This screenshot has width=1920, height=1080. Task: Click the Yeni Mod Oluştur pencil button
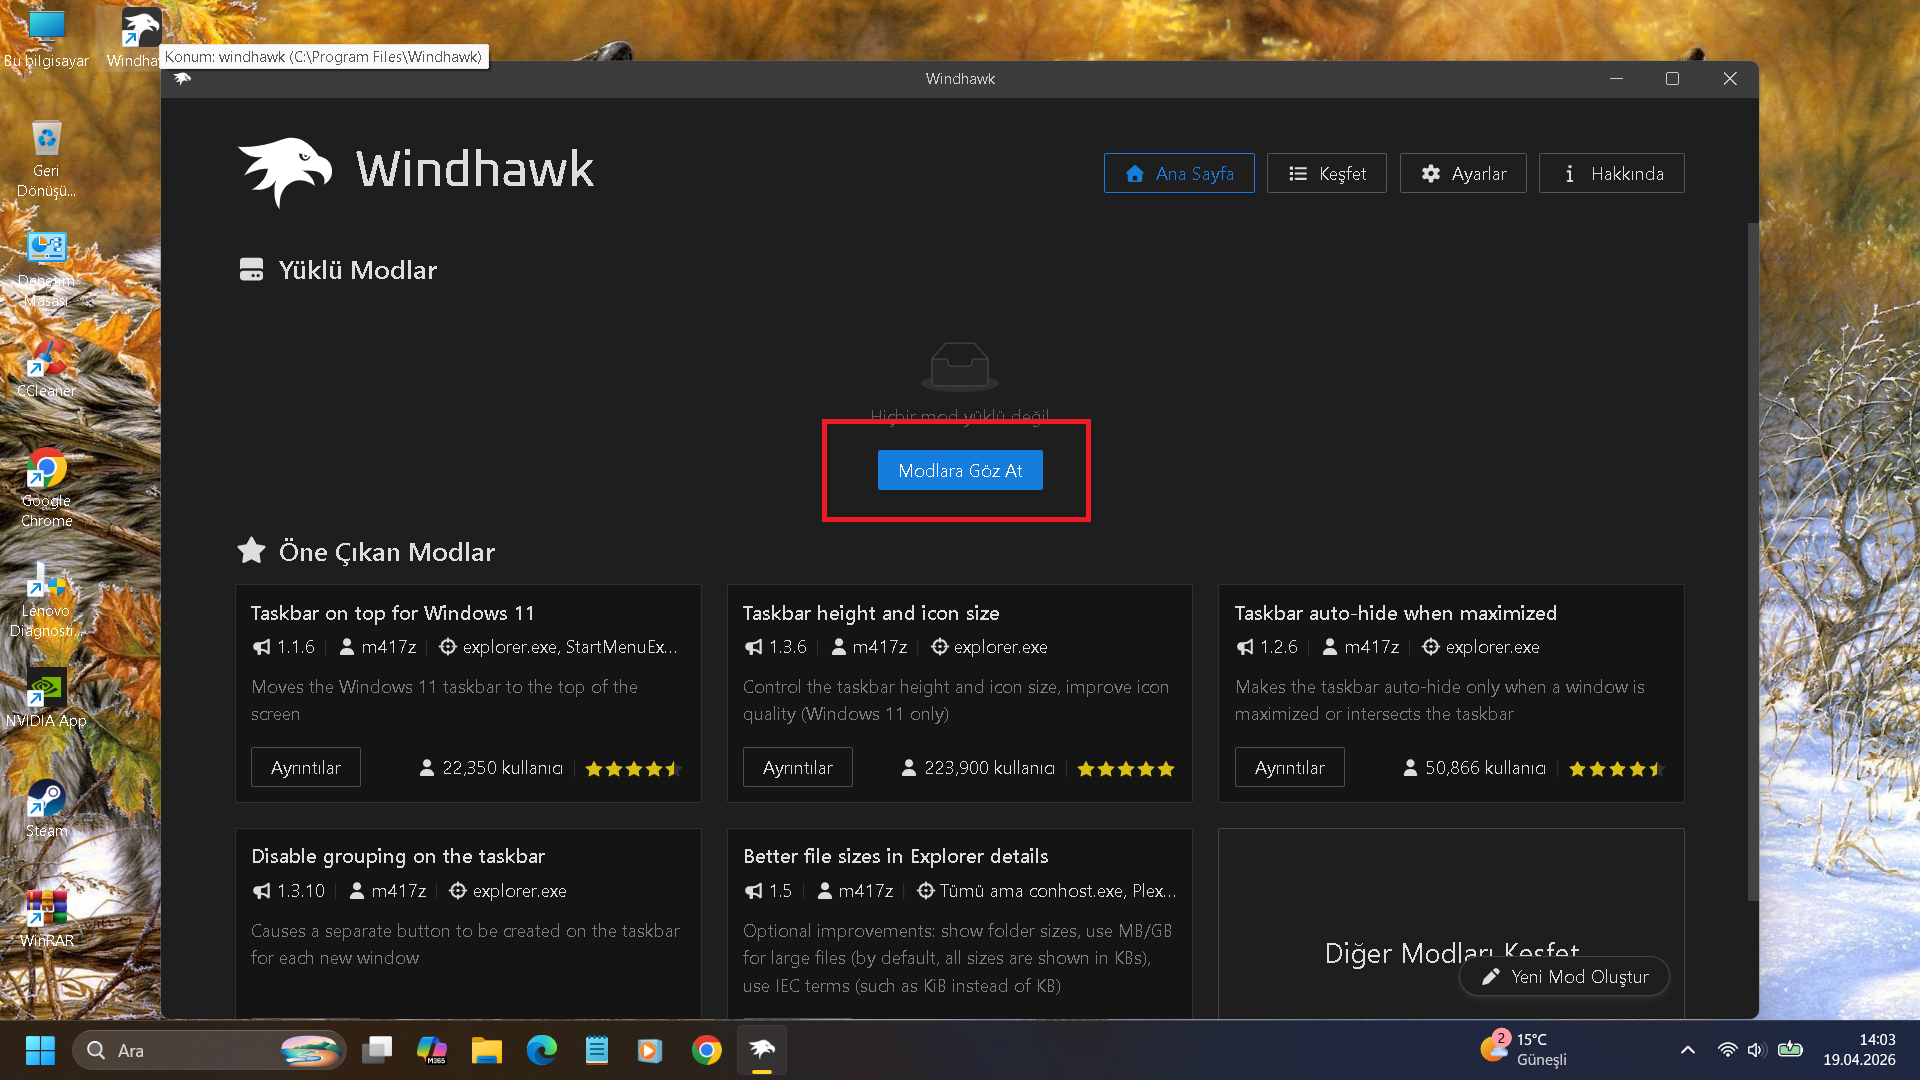pyautogui.click(x=1564, y=976)
